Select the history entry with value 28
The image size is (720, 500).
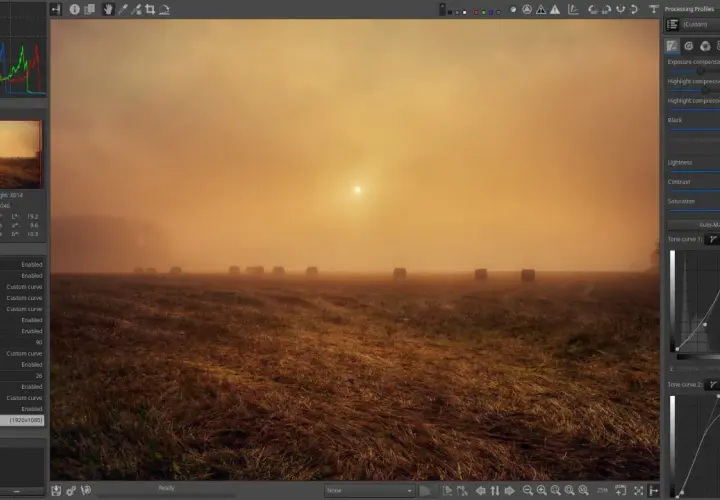[22, 376]
